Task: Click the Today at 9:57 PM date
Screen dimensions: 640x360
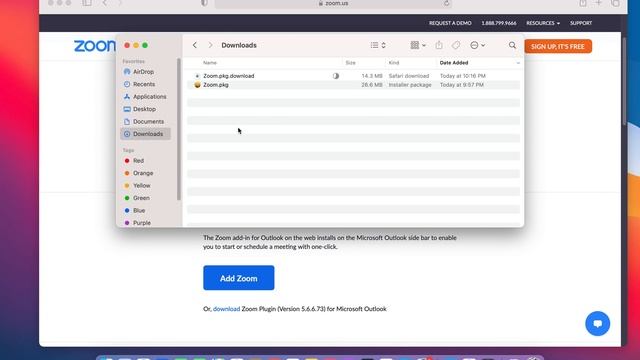Action: coord(462,85)
